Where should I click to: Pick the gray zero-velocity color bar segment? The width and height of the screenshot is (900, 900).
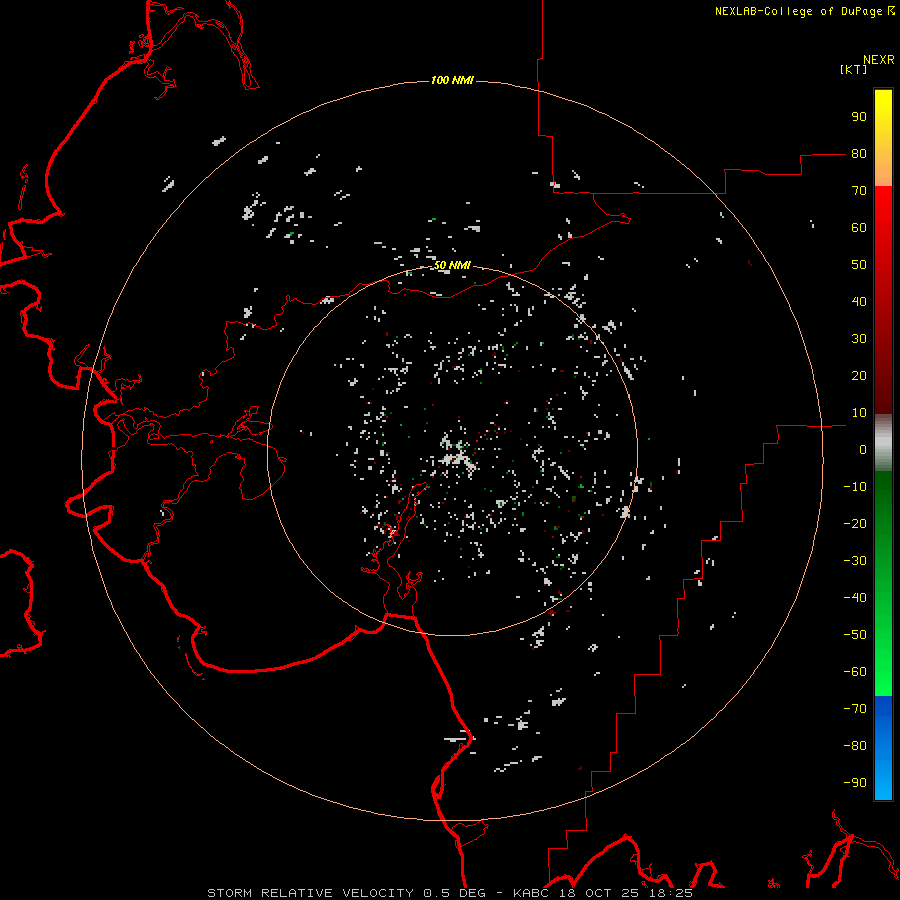click(883, 443)
